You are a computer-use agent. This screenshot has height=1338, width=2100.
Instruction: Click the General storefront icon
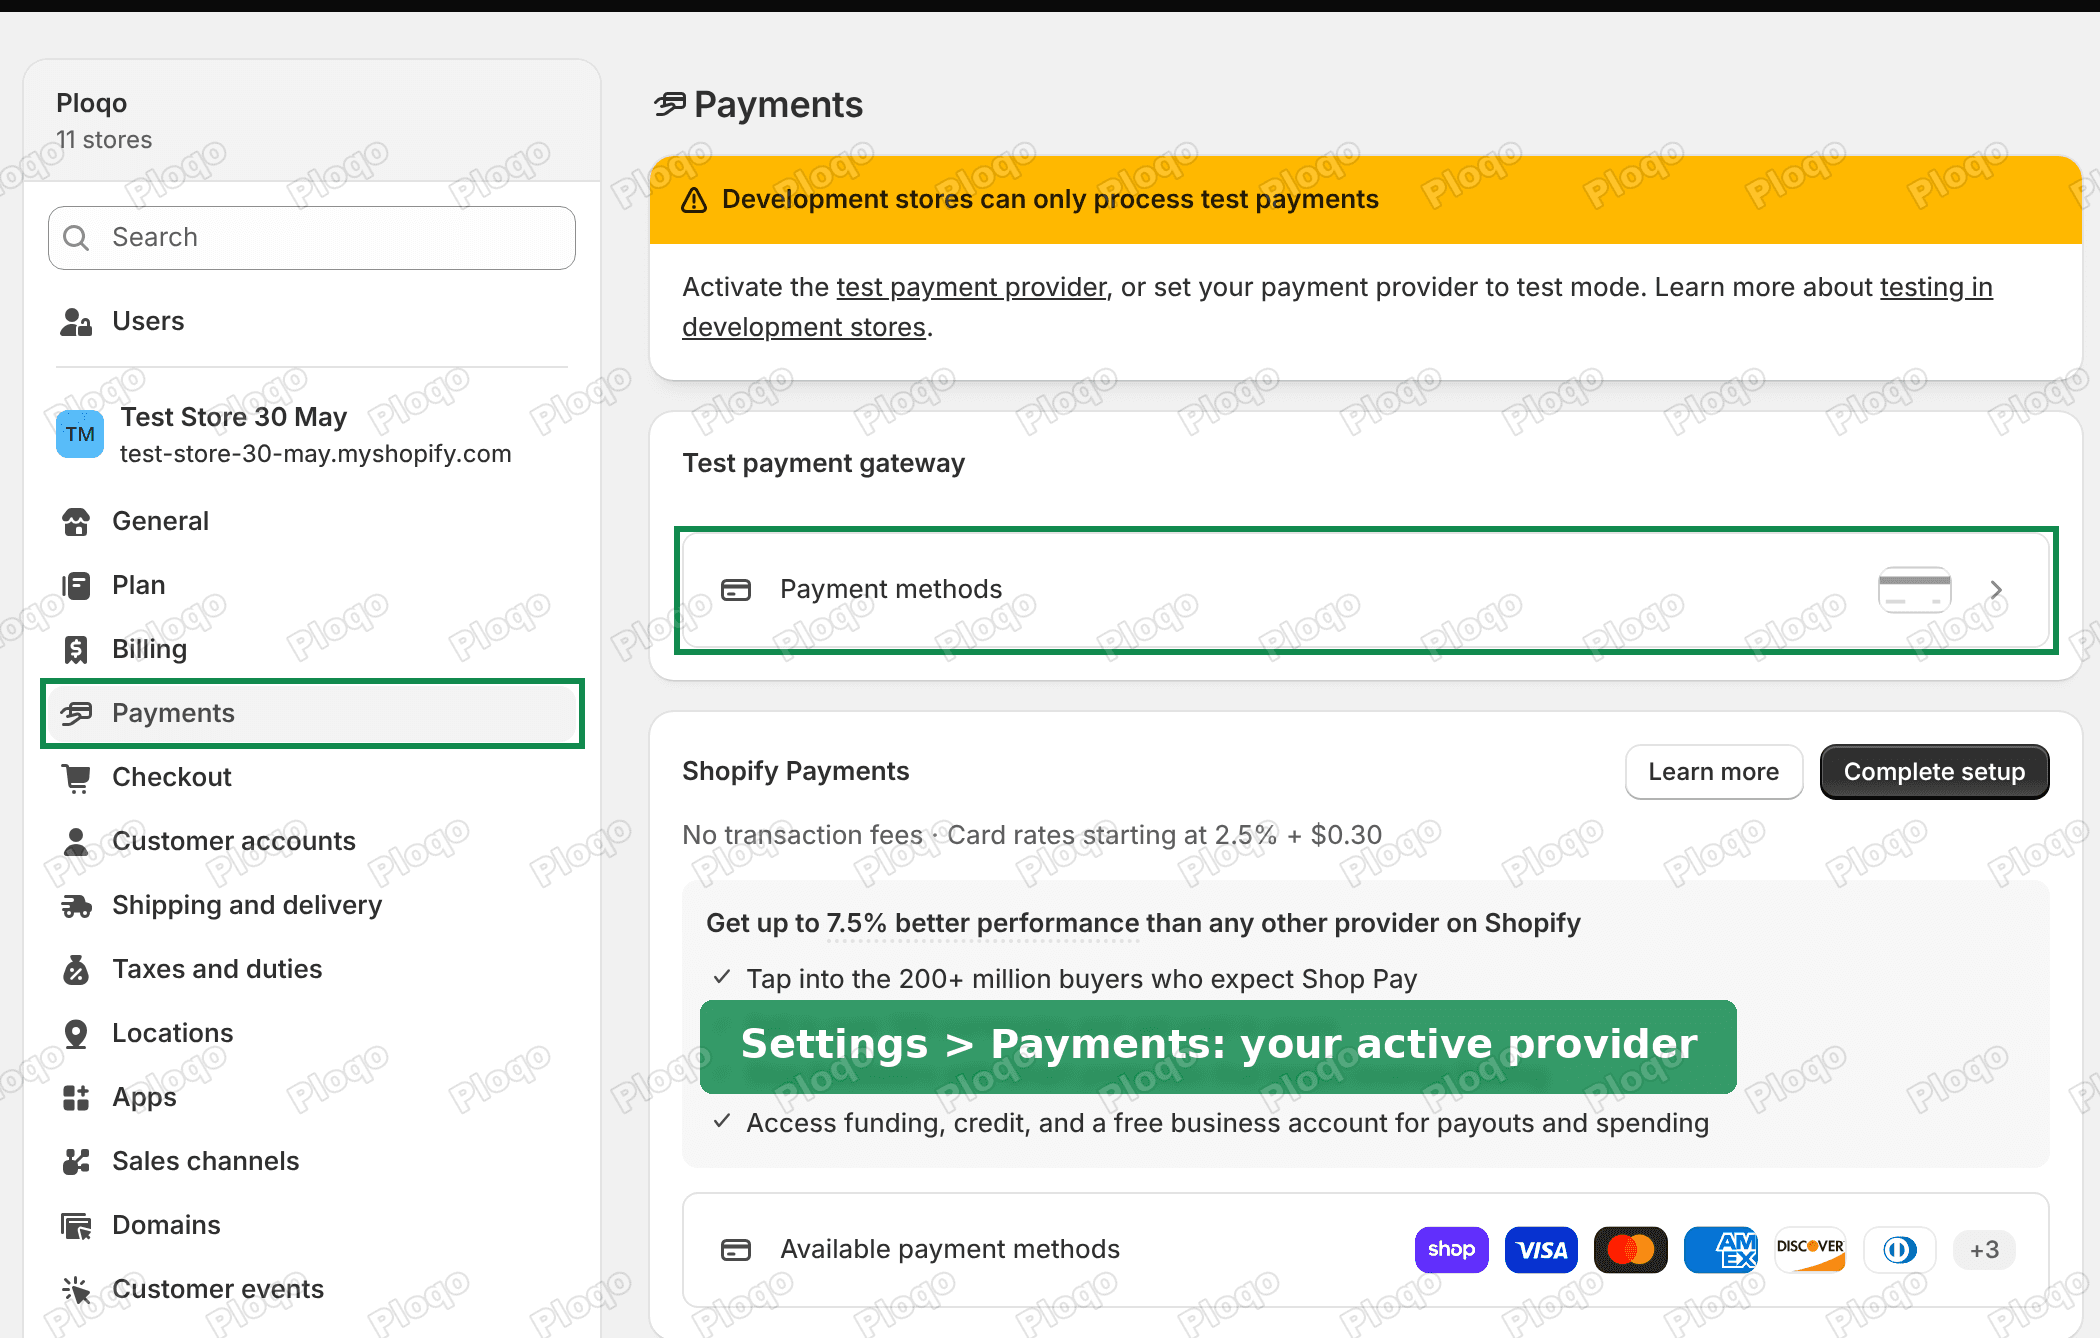(x=76, y=521)
